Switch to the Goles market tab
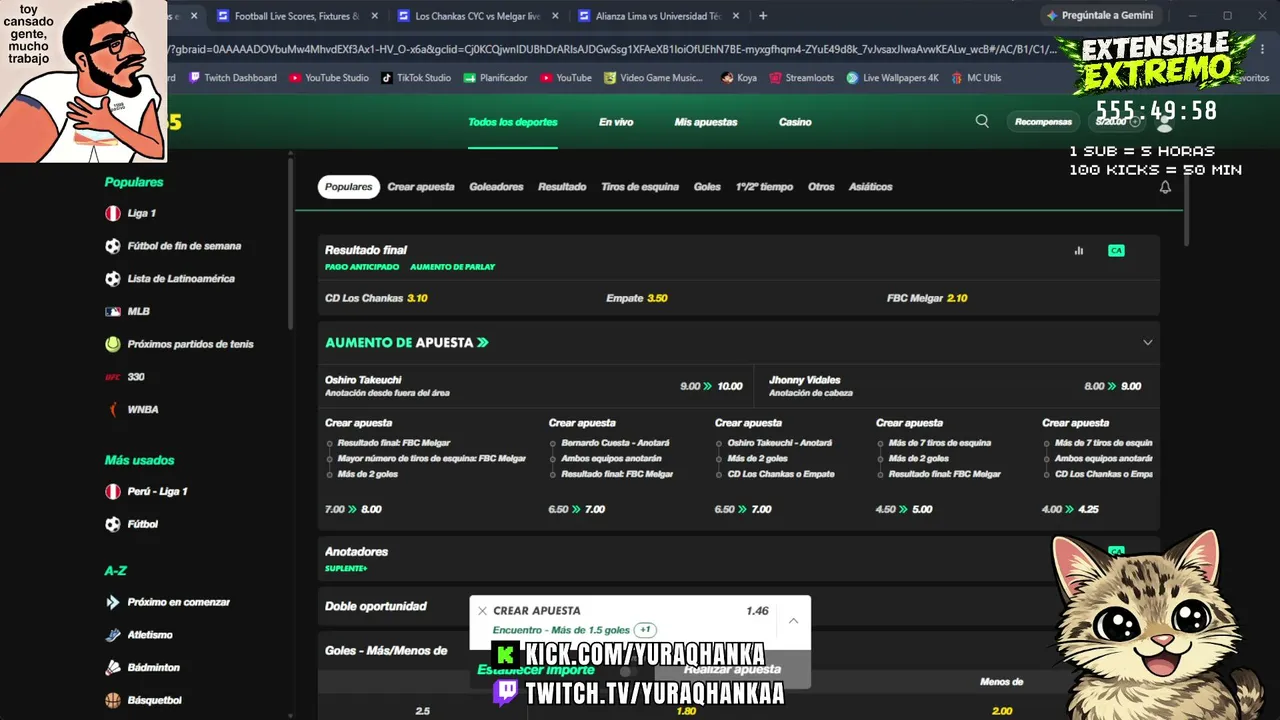 pos(707,187)
